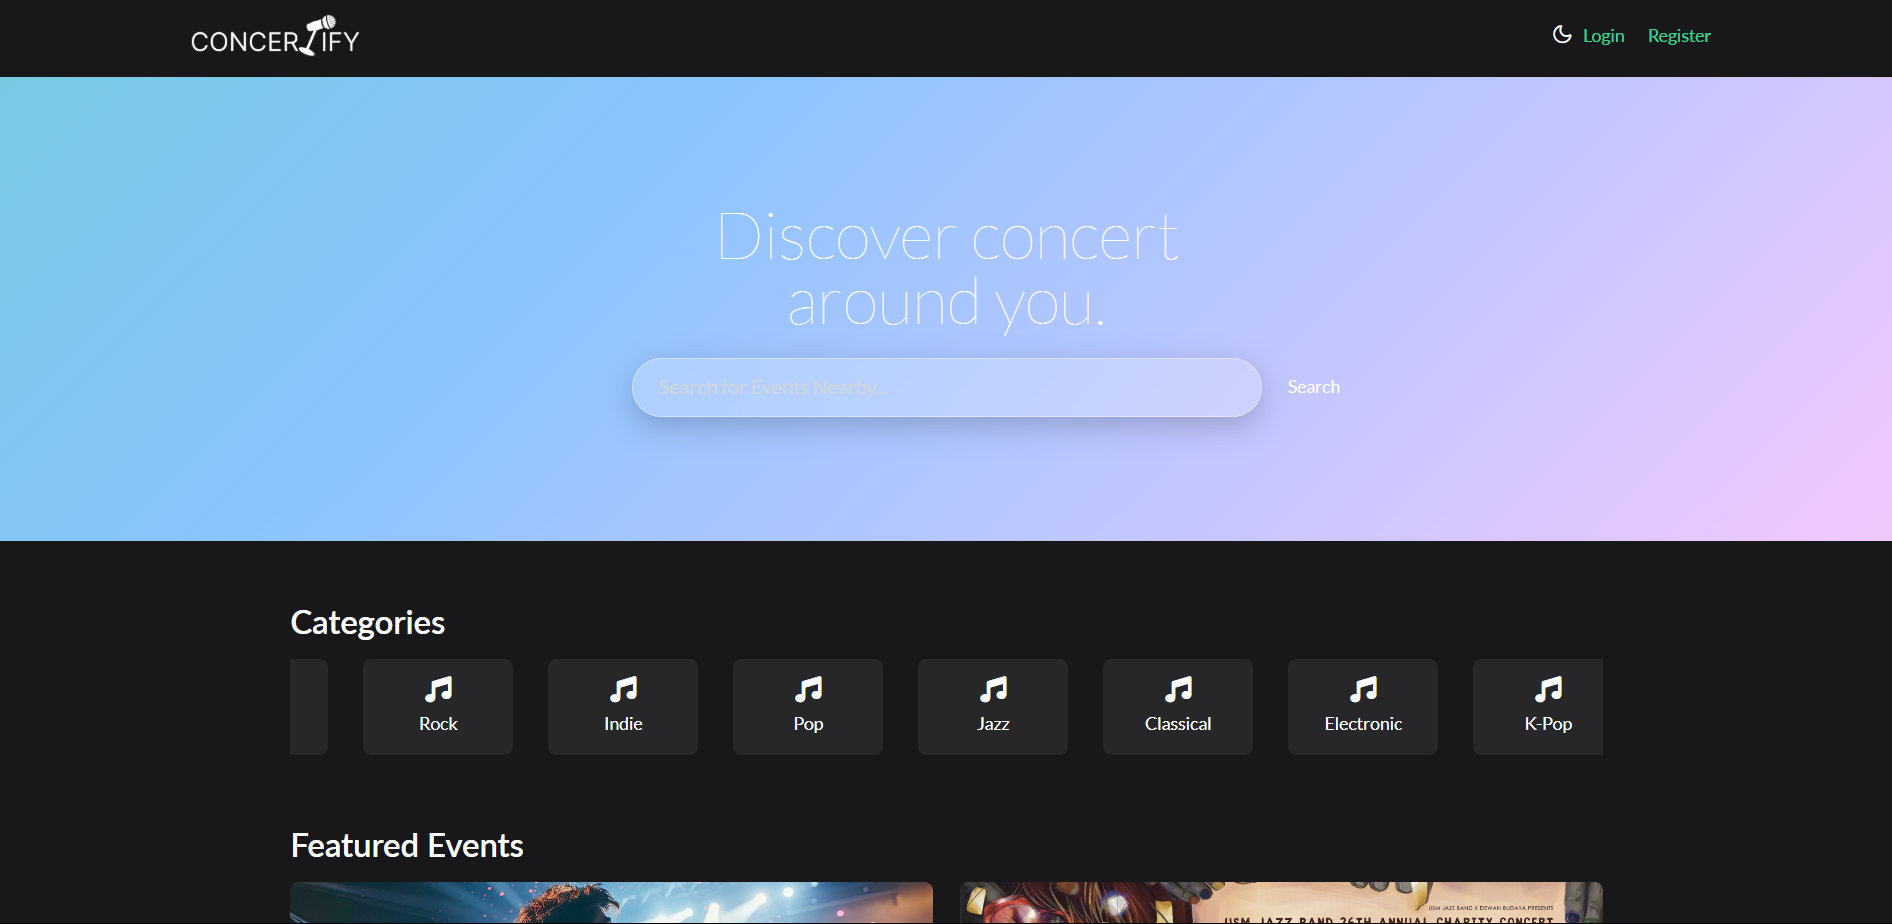Click the music note icon above K-Pop
1892x924 pixels.
pos(1547,689)
